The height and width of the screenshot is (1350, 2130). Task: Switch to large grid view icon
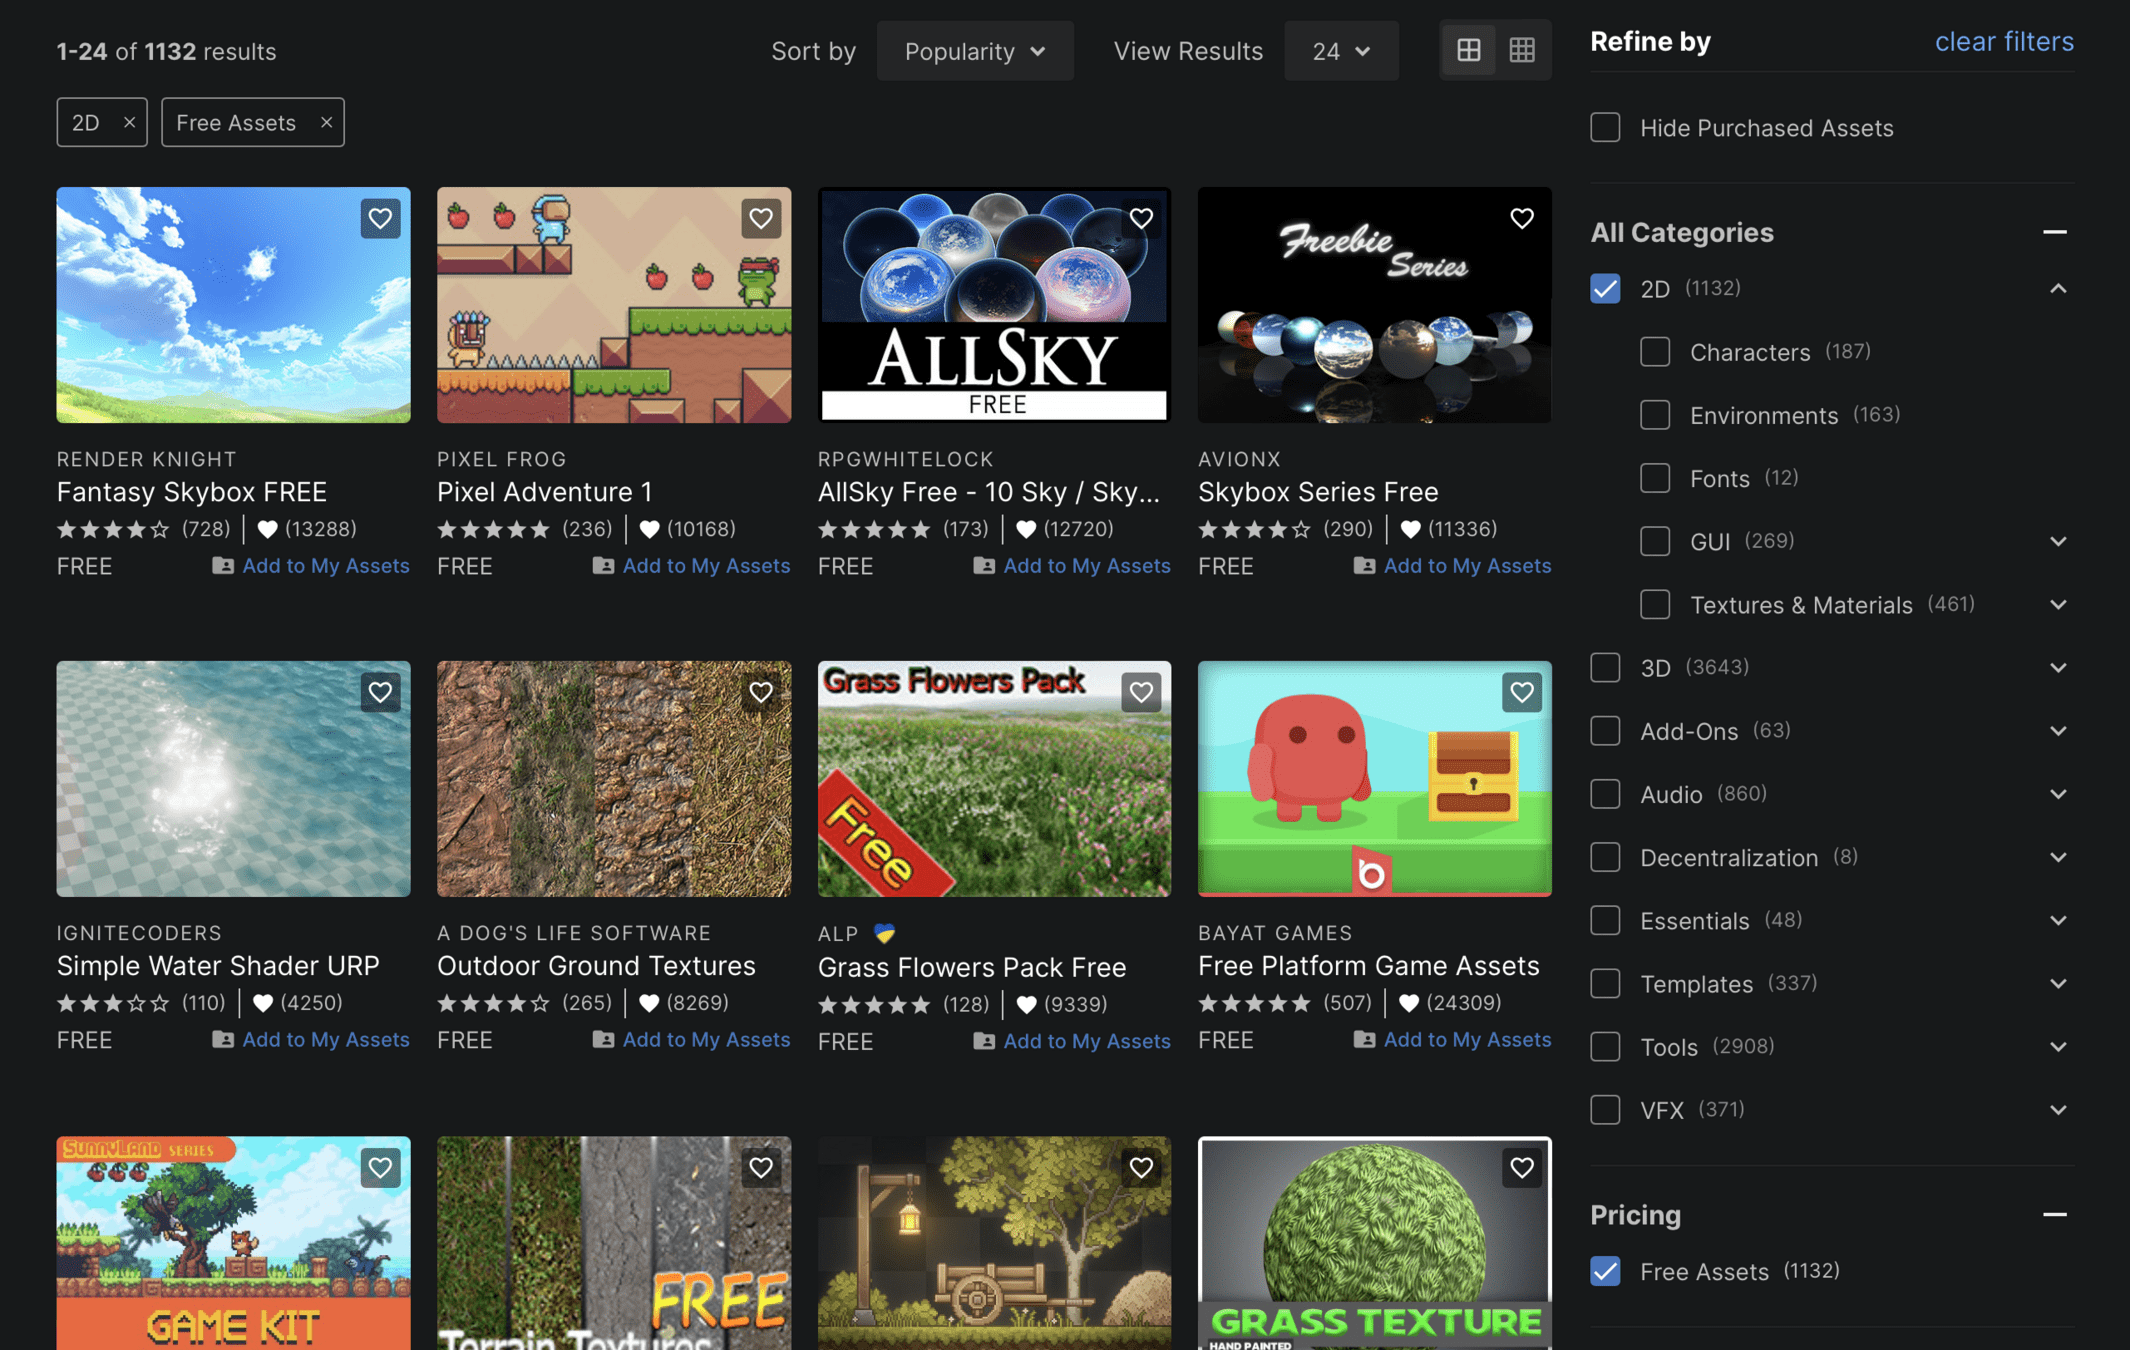[x=1468, y=50]
